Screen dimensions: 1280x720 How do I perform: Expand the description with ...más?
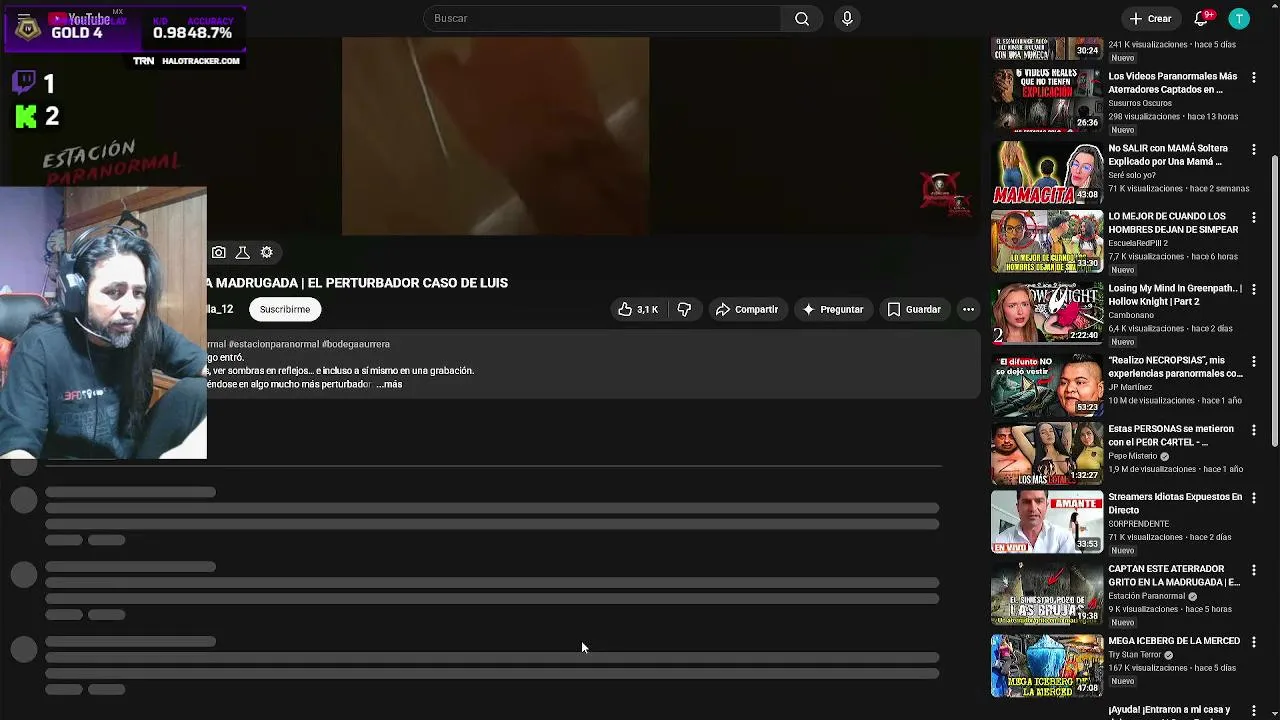(x=390, y=385)
